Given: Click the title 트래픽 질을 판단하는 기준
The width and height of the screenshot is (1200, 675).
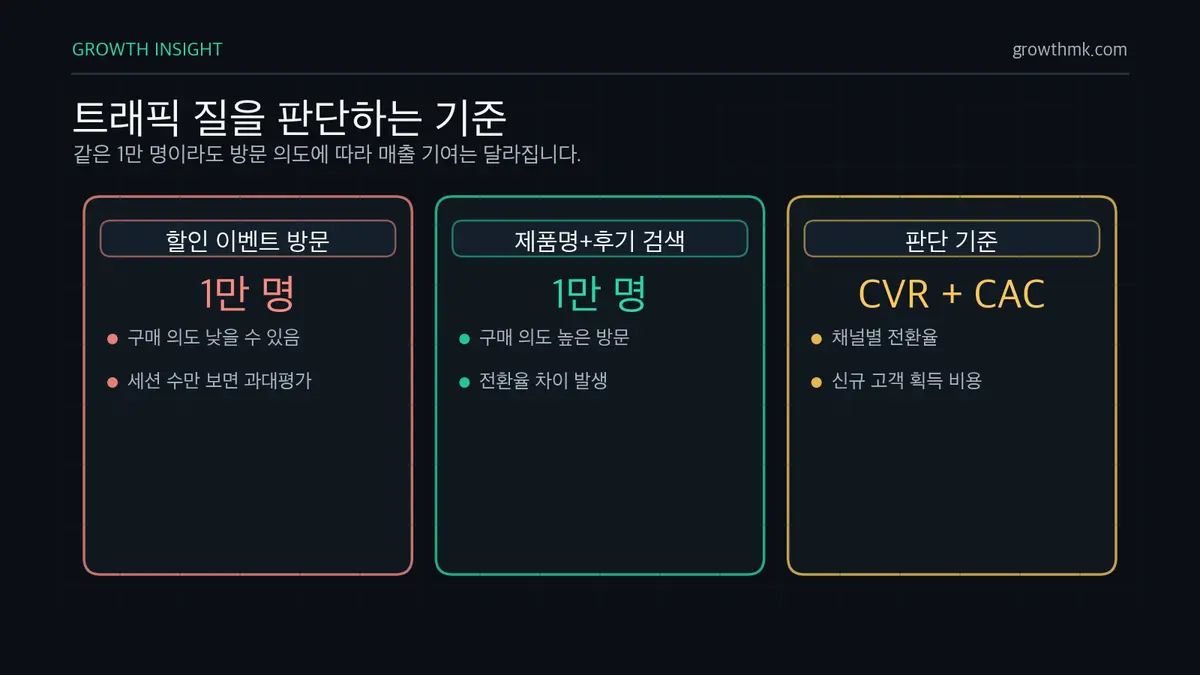Looking at the screenshot, I should point(290,118).
